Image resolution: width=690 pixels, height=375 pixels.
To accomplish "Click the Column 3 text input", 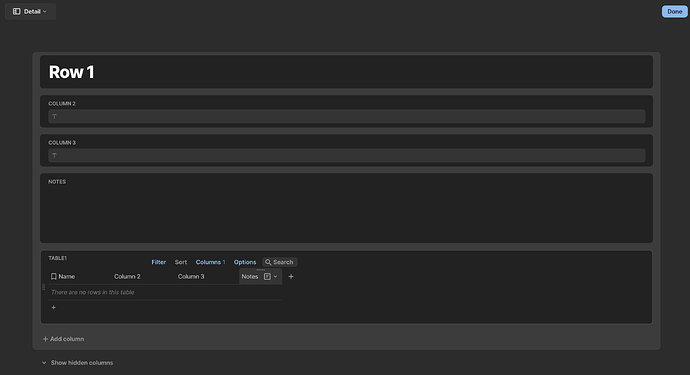I will click(346, 155).
